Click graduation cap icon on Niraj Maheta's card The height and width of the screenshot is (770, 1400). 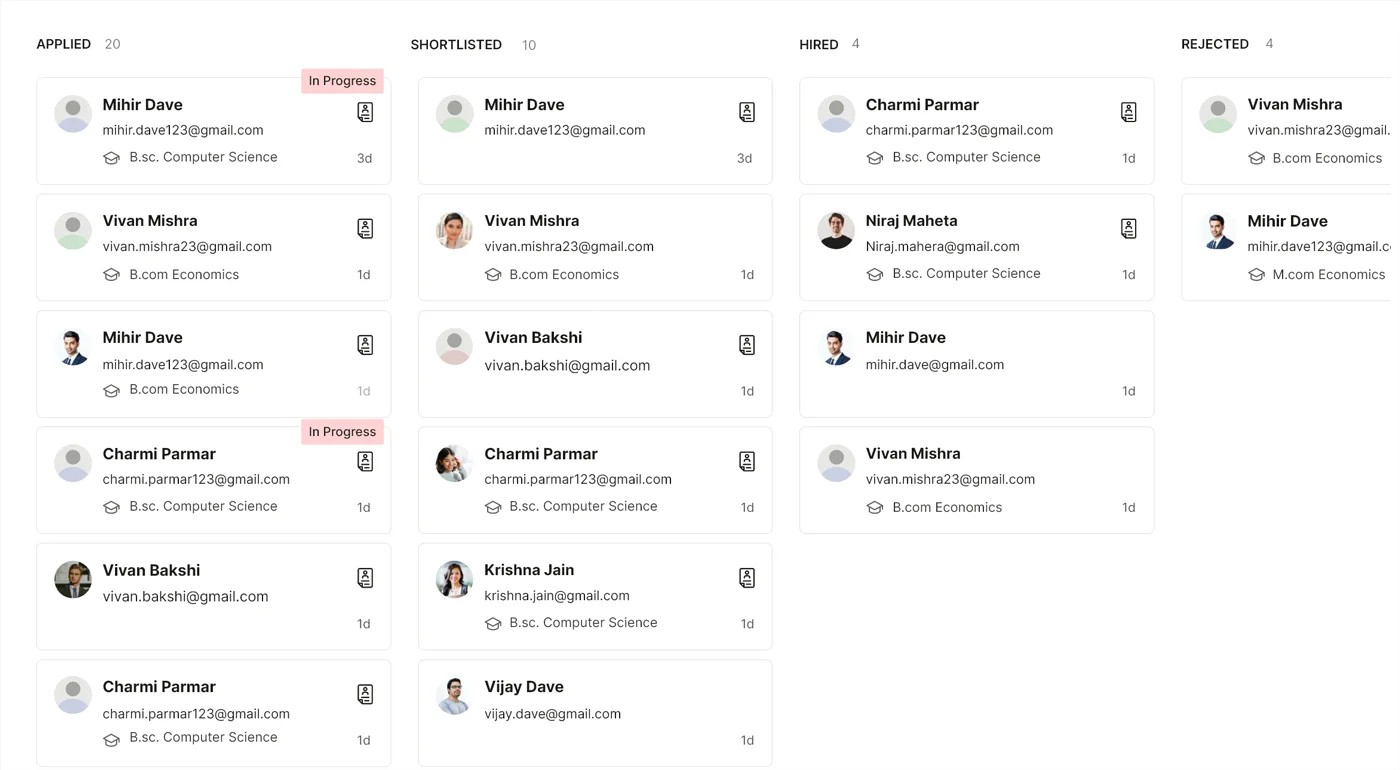pos(875,274)
